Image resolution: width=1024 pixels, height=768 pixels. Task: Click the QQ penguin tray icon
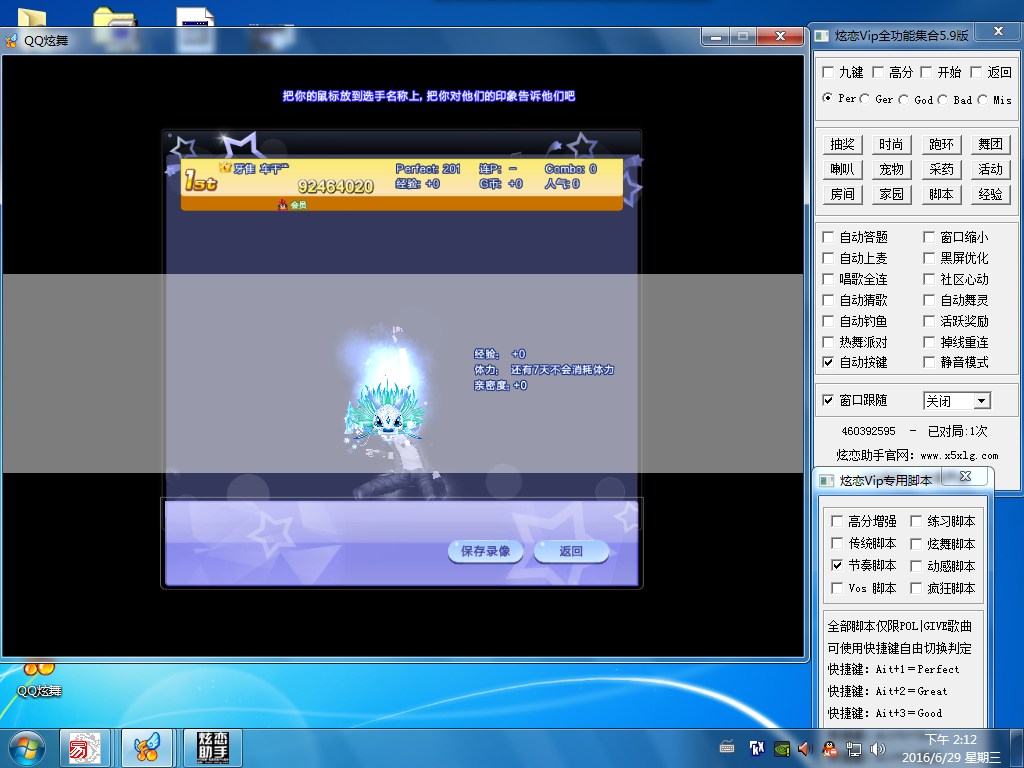[x=829, y=748]
